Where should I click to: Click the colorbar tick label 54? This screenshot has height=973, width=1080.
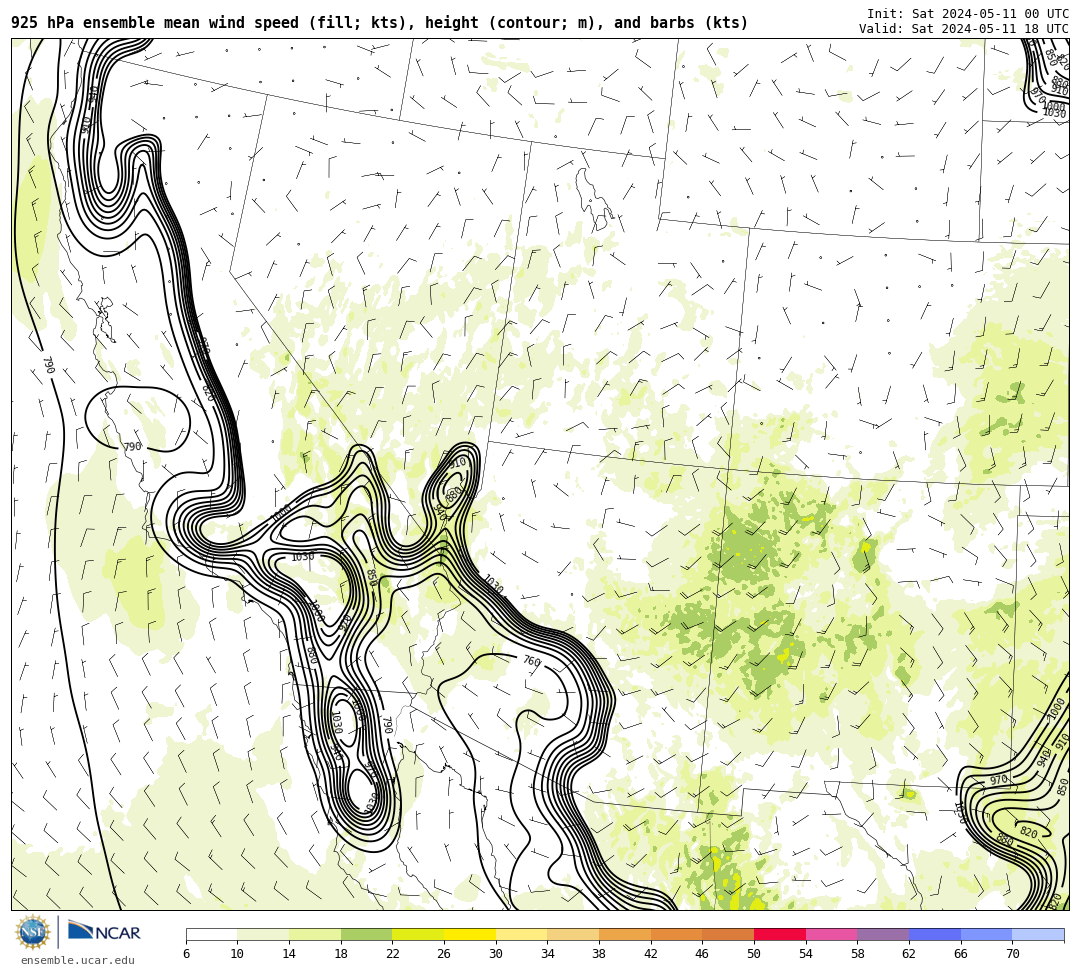pos(805,954)
